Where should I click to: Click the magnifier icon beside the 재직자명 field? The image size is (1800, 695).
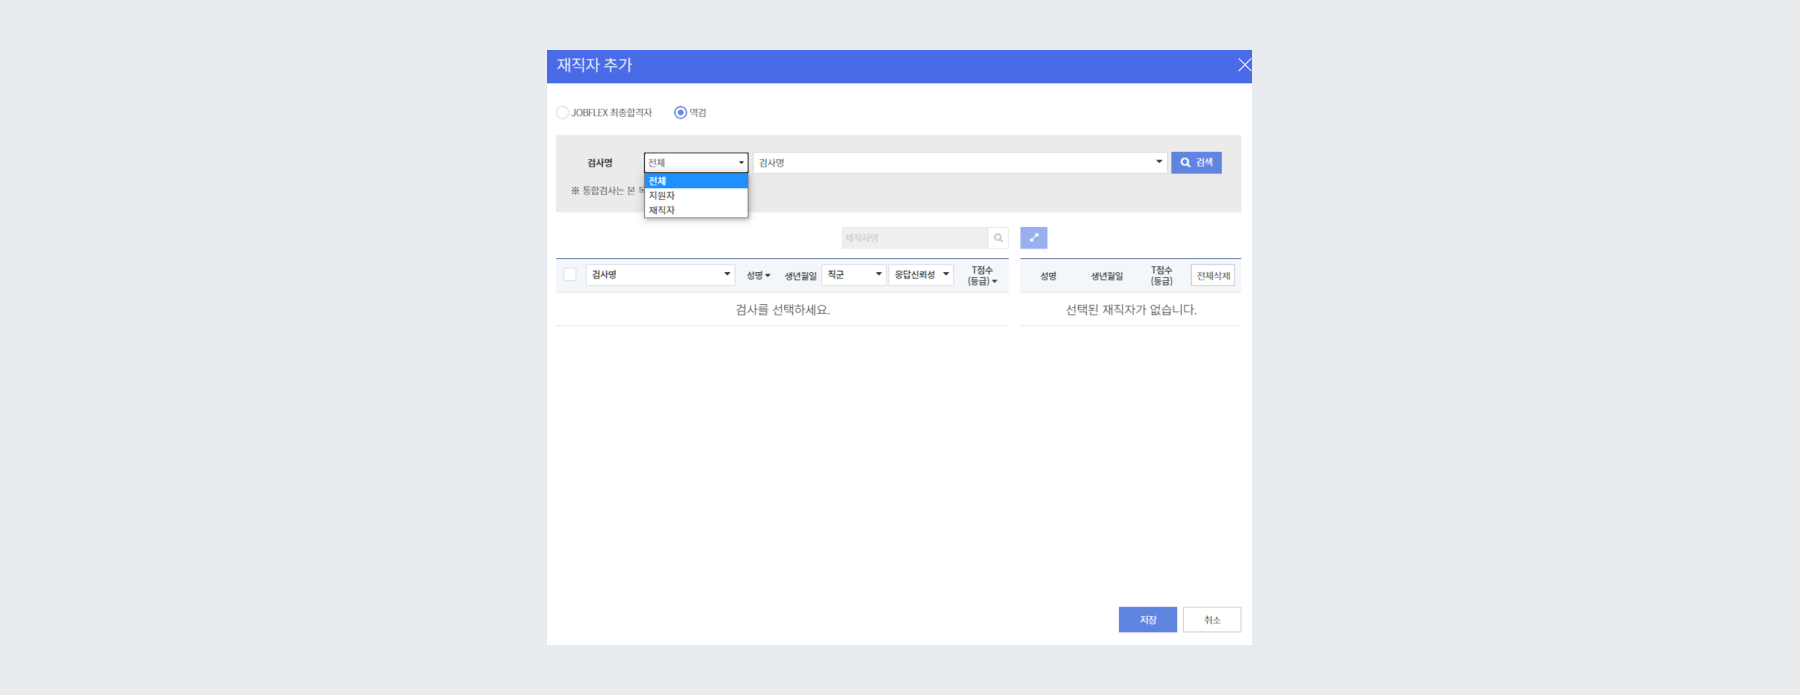click(x=998, y=238)
